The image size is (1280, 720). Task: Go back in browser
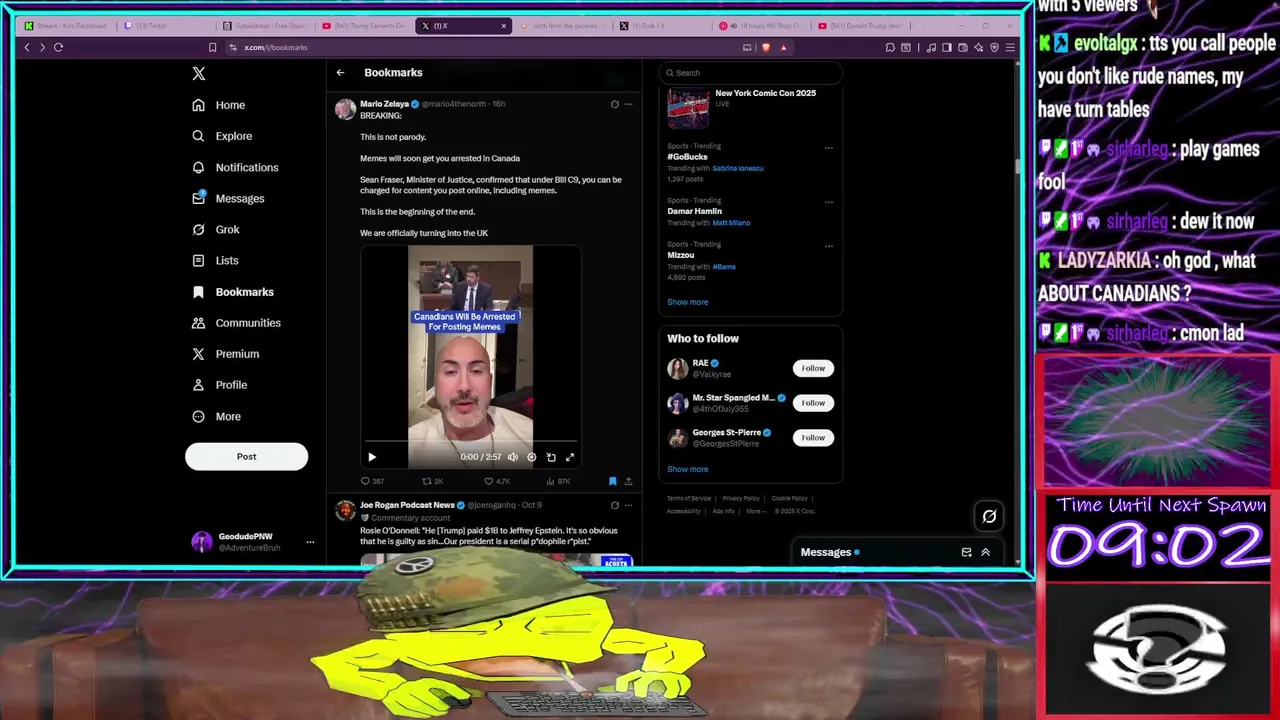click(x=27, y=47)
